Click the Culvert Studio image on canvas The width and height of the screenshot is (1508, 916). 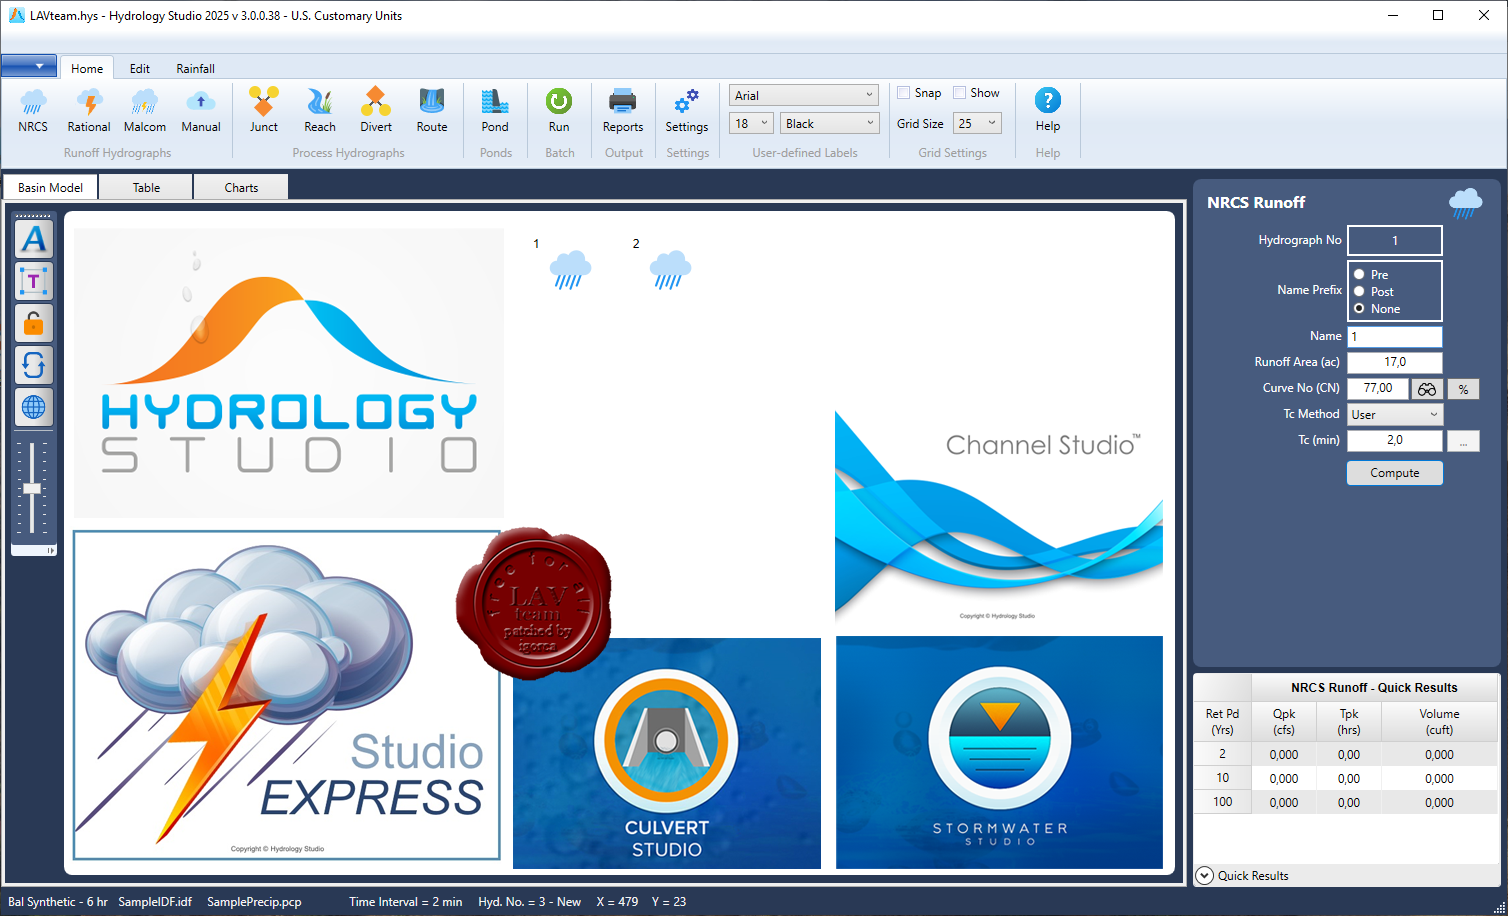click(667, 753)
